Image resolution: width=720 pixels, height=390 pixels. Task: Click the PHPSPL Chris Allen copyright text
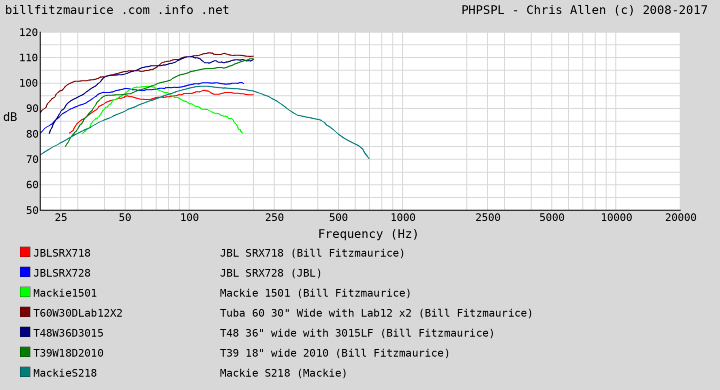(585, 10)
